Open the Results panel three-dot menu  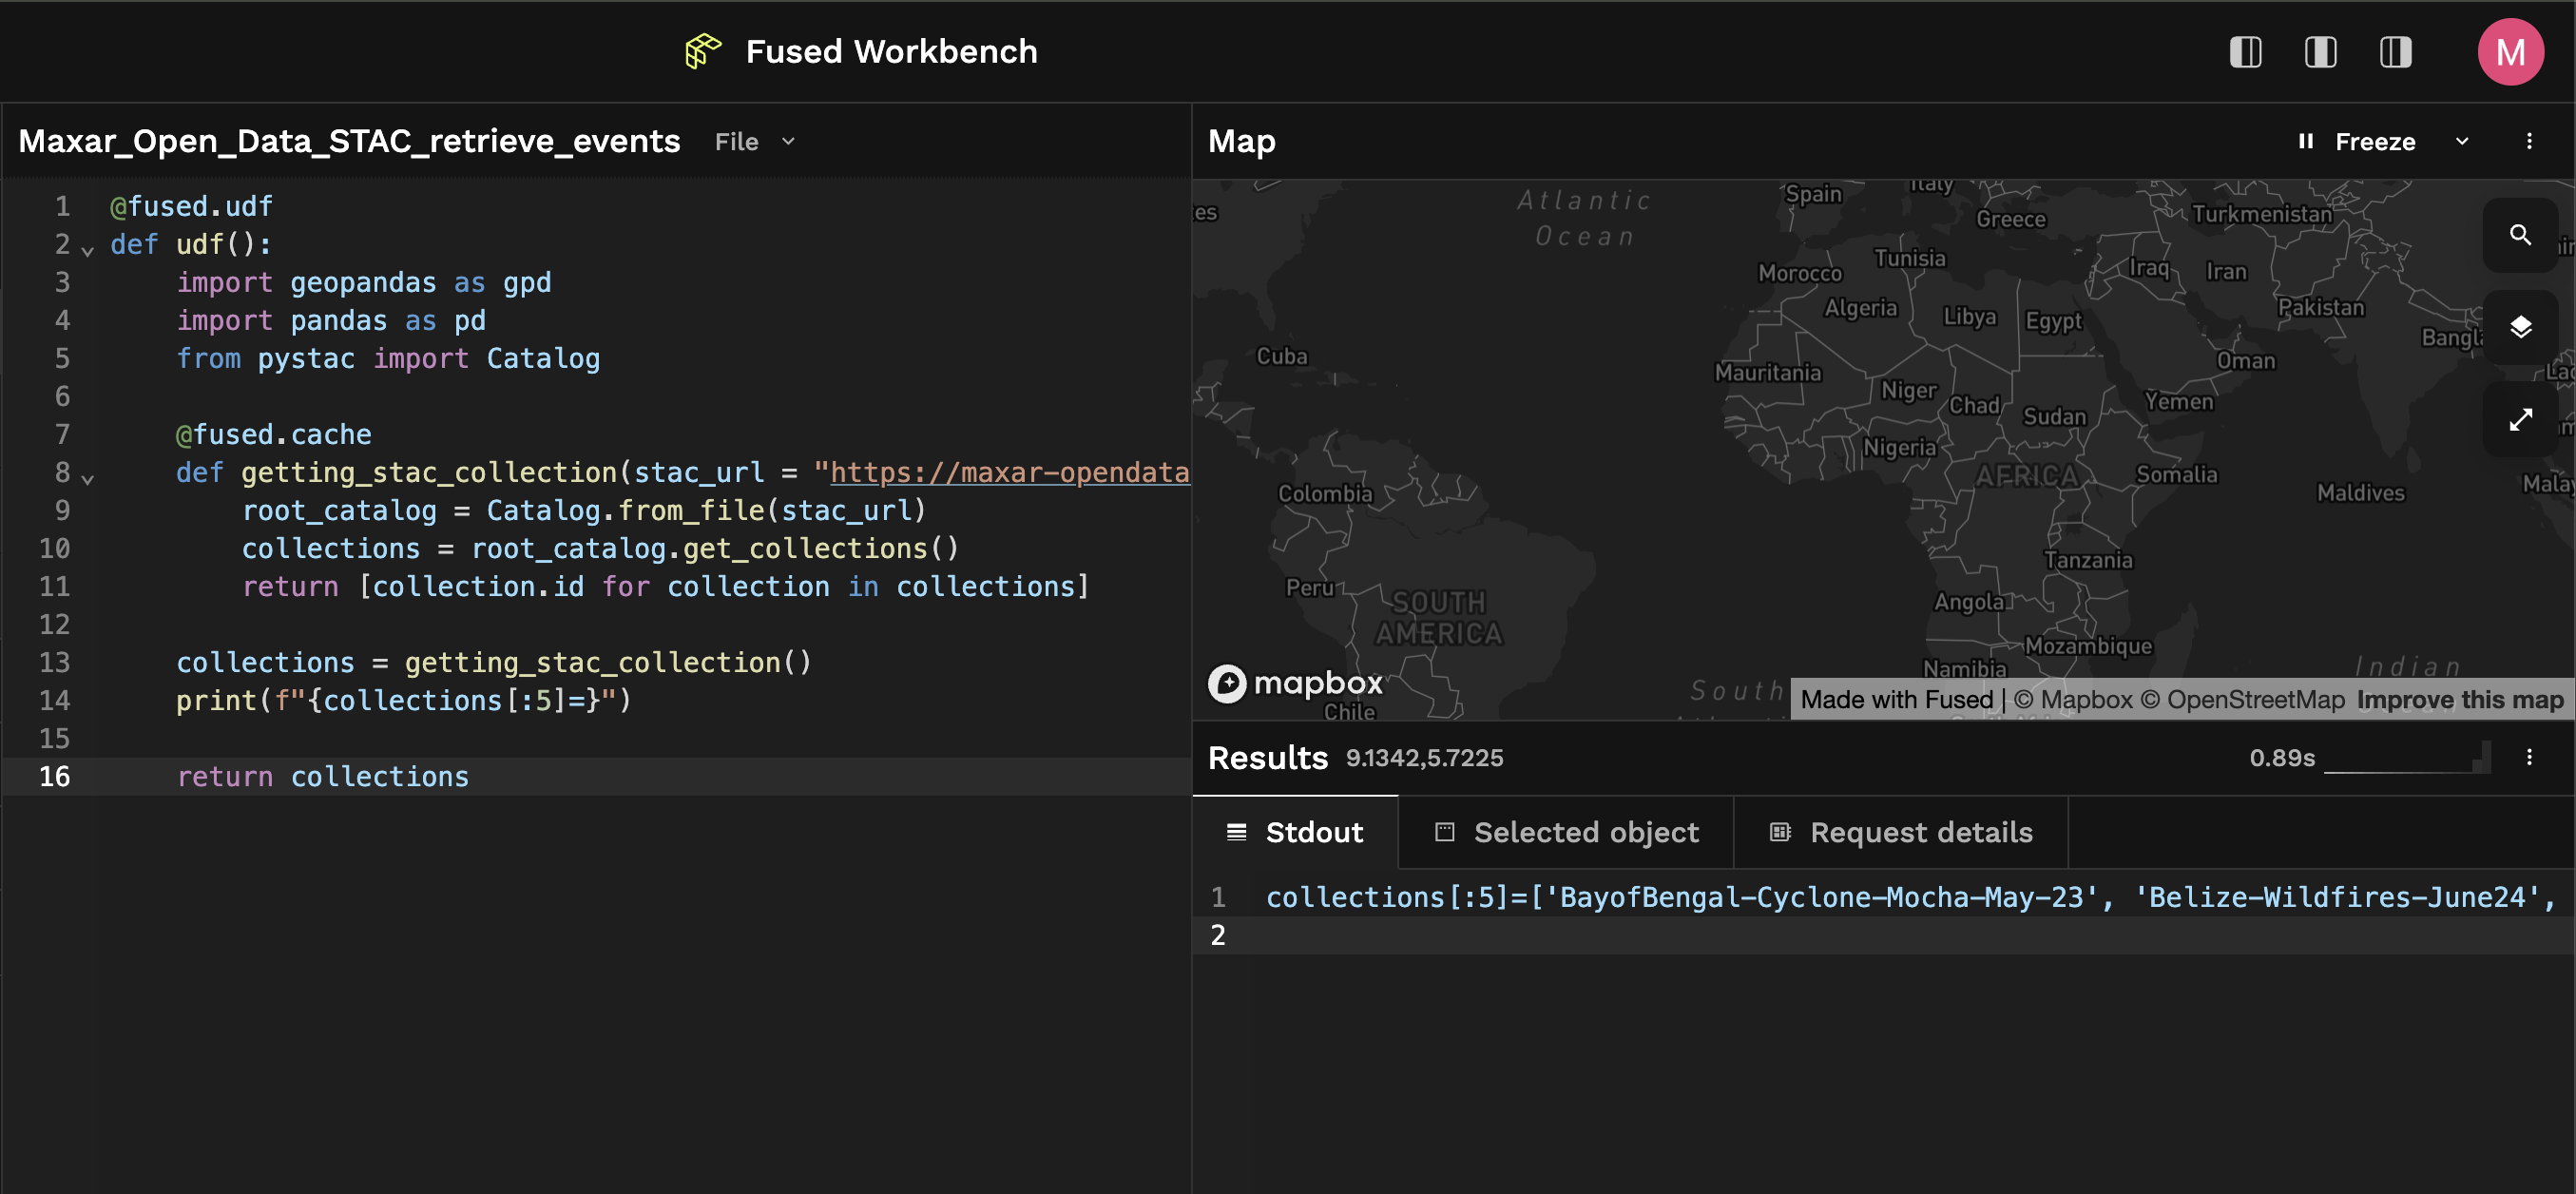tap(2529, 757)
